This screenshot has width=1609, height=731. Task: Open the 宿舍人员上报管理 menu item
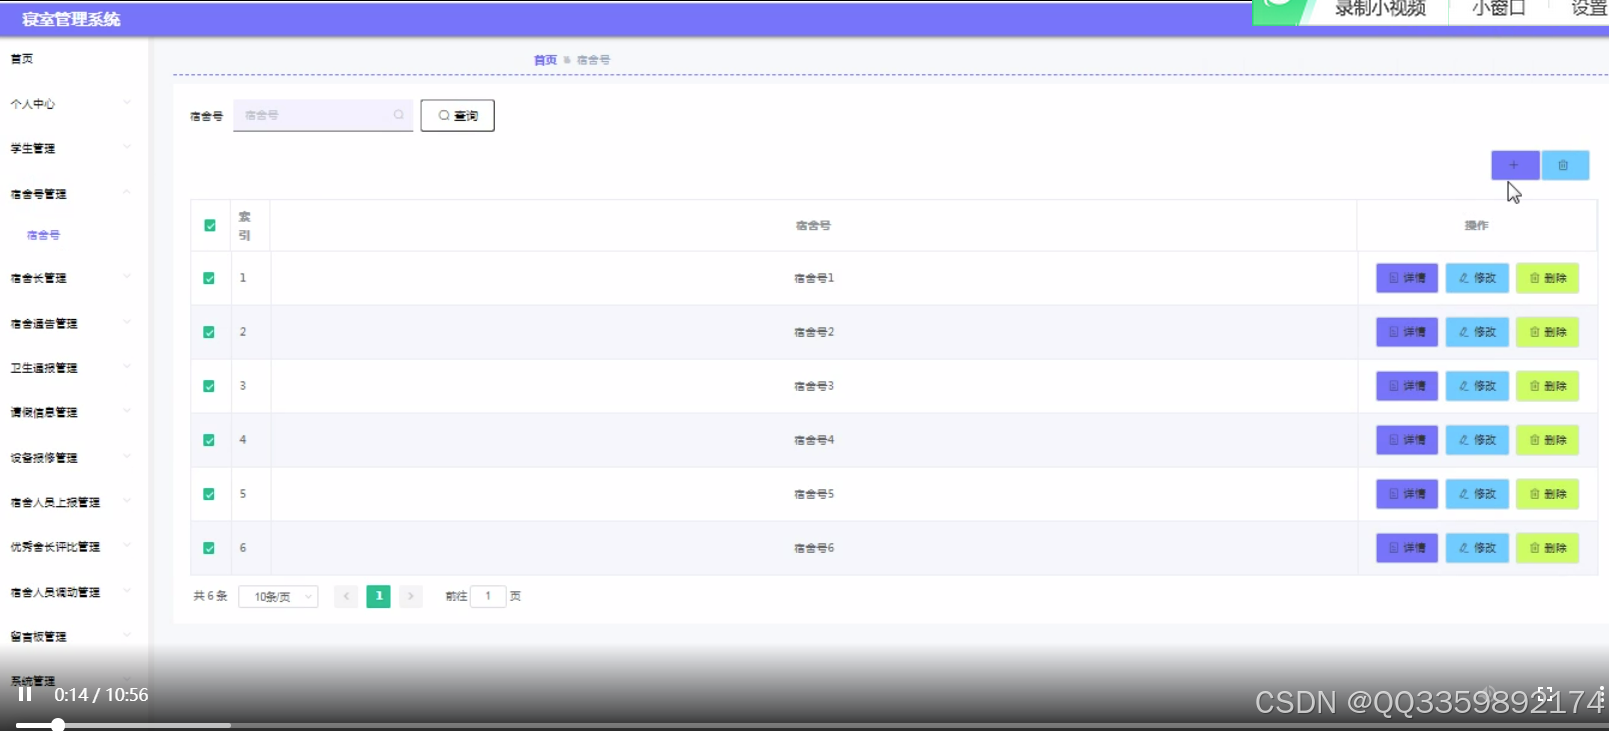tap(55, 503)
